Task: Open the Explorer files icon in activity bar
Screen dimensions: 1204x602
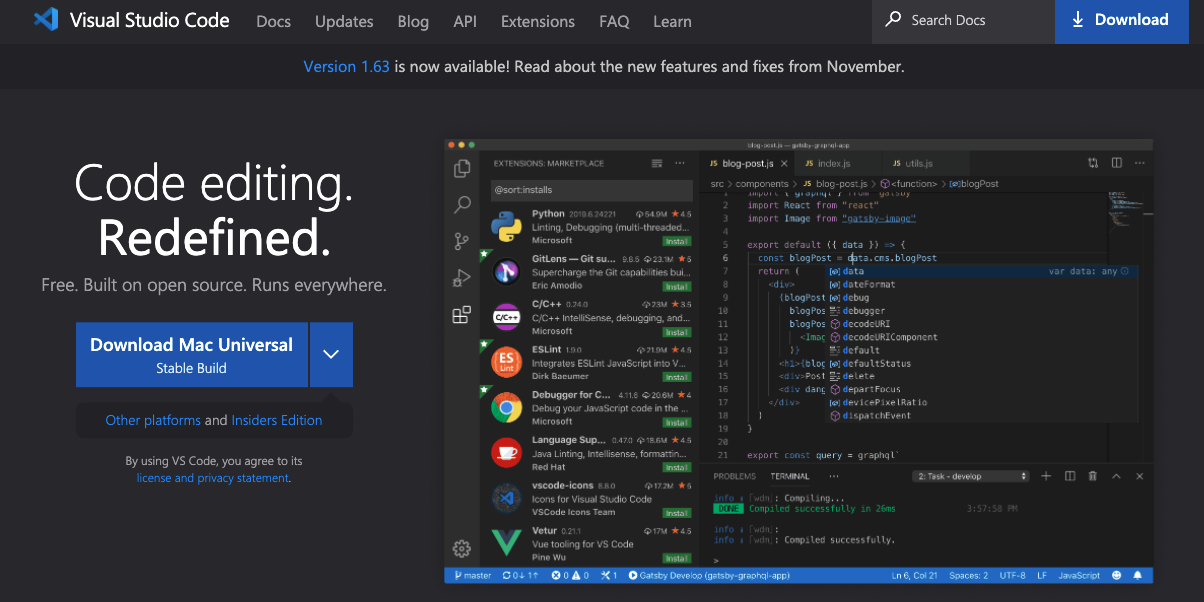Action: click(462, 169)
